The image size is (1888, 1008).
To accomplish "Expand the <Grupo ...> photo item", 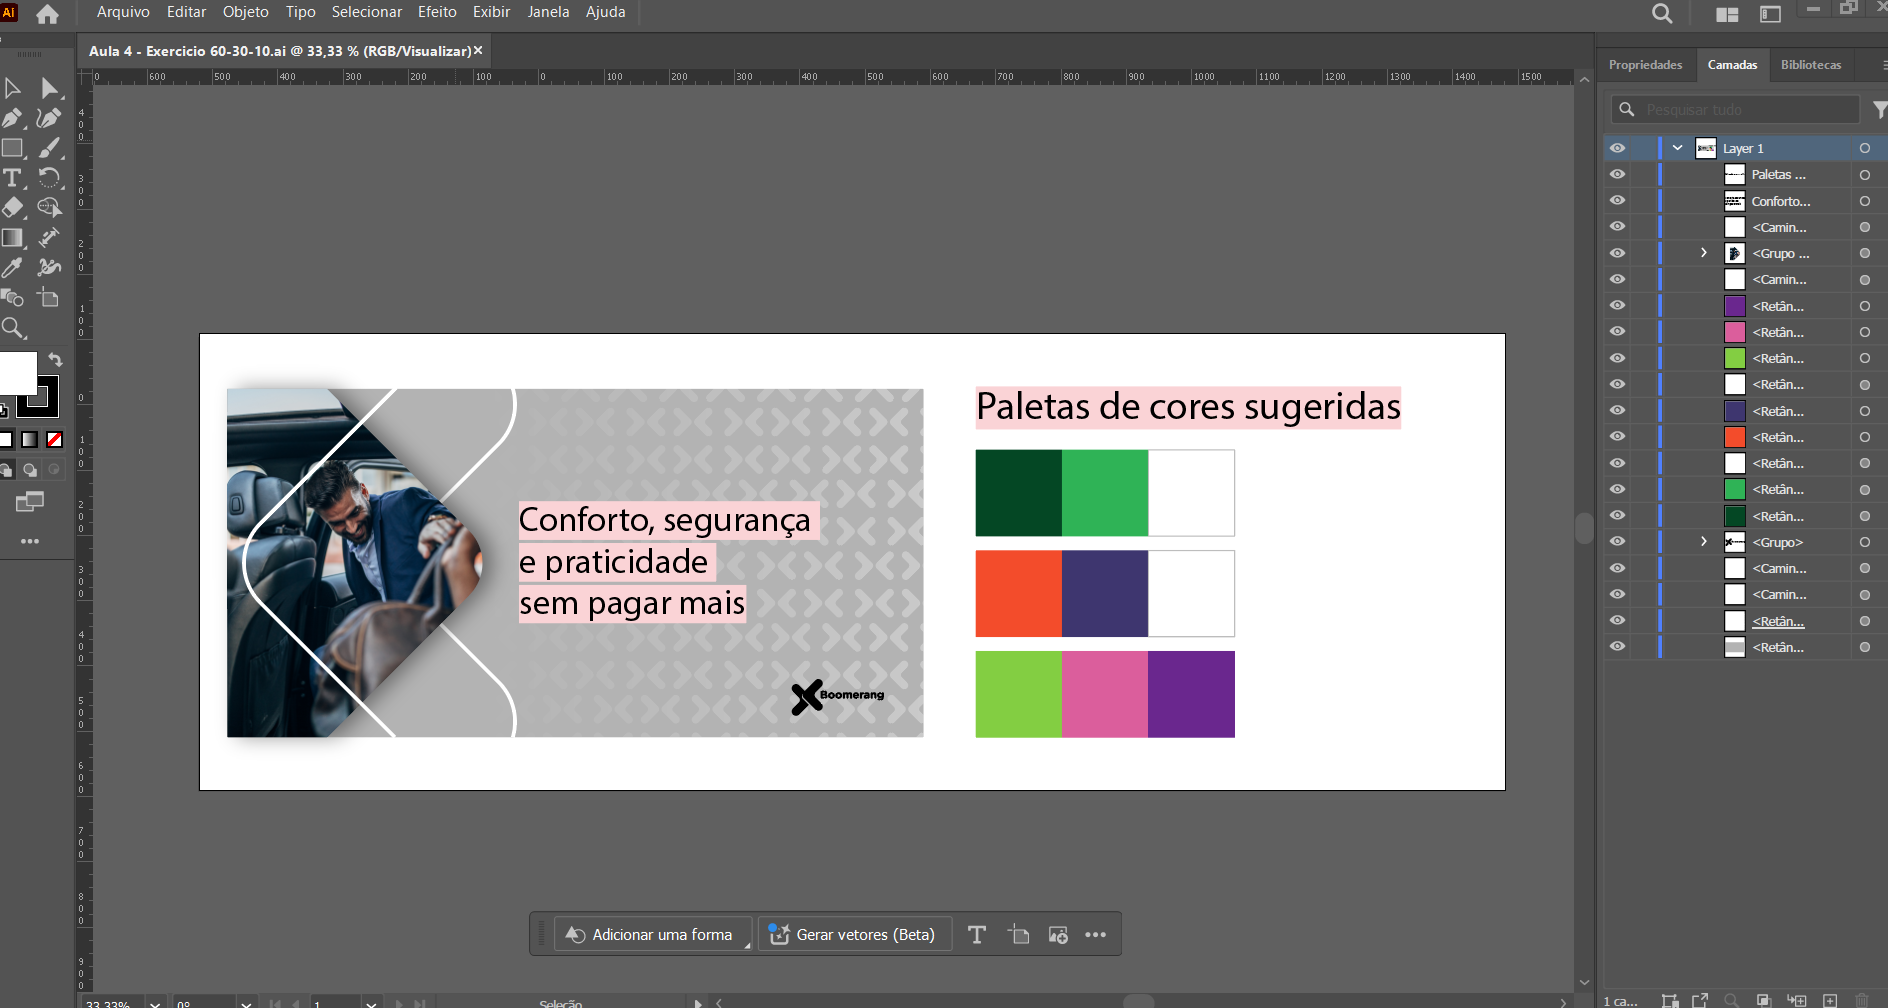I will tap(1704, 253).
